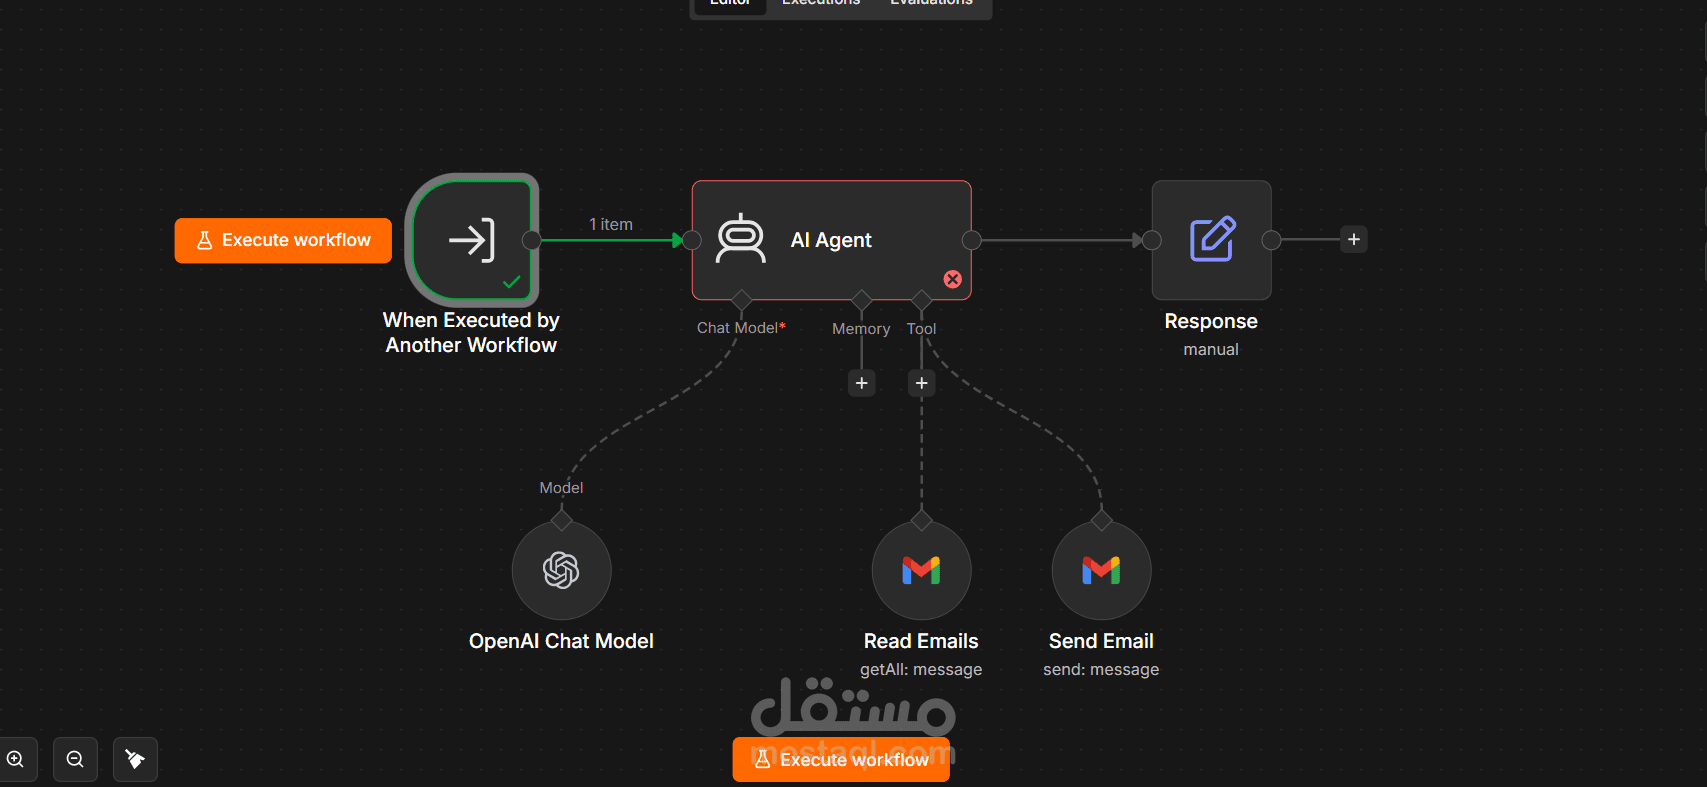1707x787 pixels.
Task: Click the AI Agent robot icon
Action: pyautogui.click(x=741, y=240)
